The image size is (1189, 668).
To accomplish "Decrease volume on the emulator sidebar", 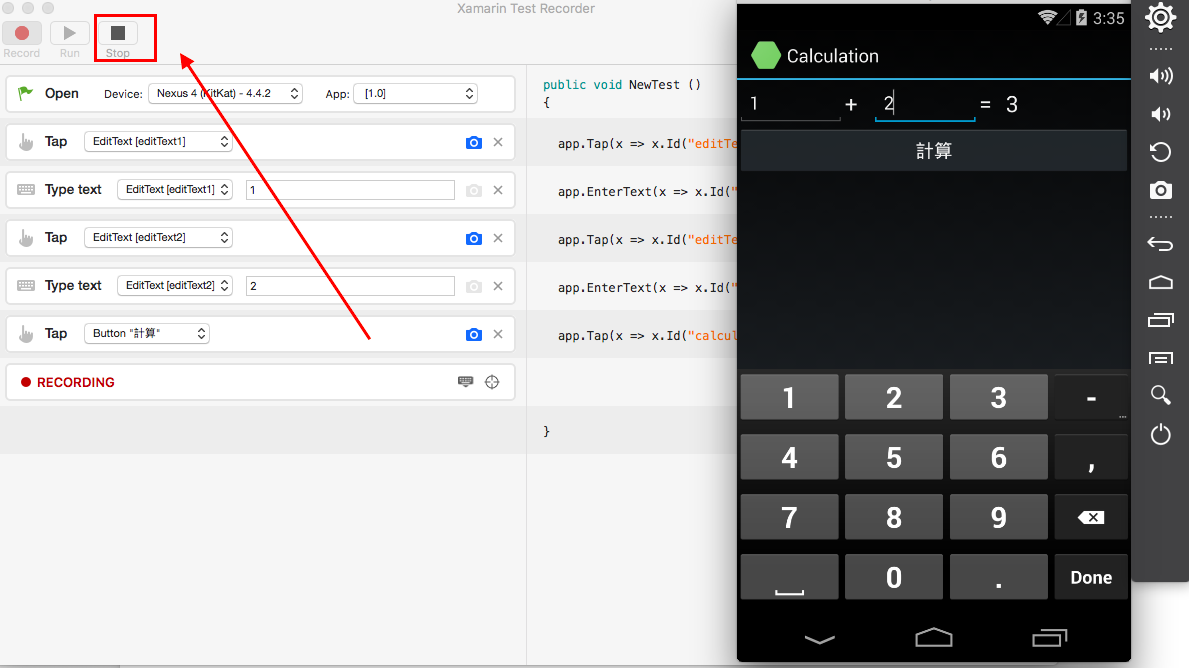I will (1160, 114).
